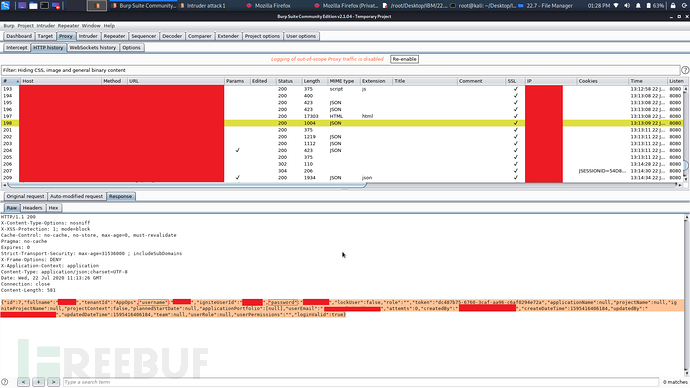The image size is (690, 388).
Task: Click the Params checkmark in row 204
Action: 238,150
